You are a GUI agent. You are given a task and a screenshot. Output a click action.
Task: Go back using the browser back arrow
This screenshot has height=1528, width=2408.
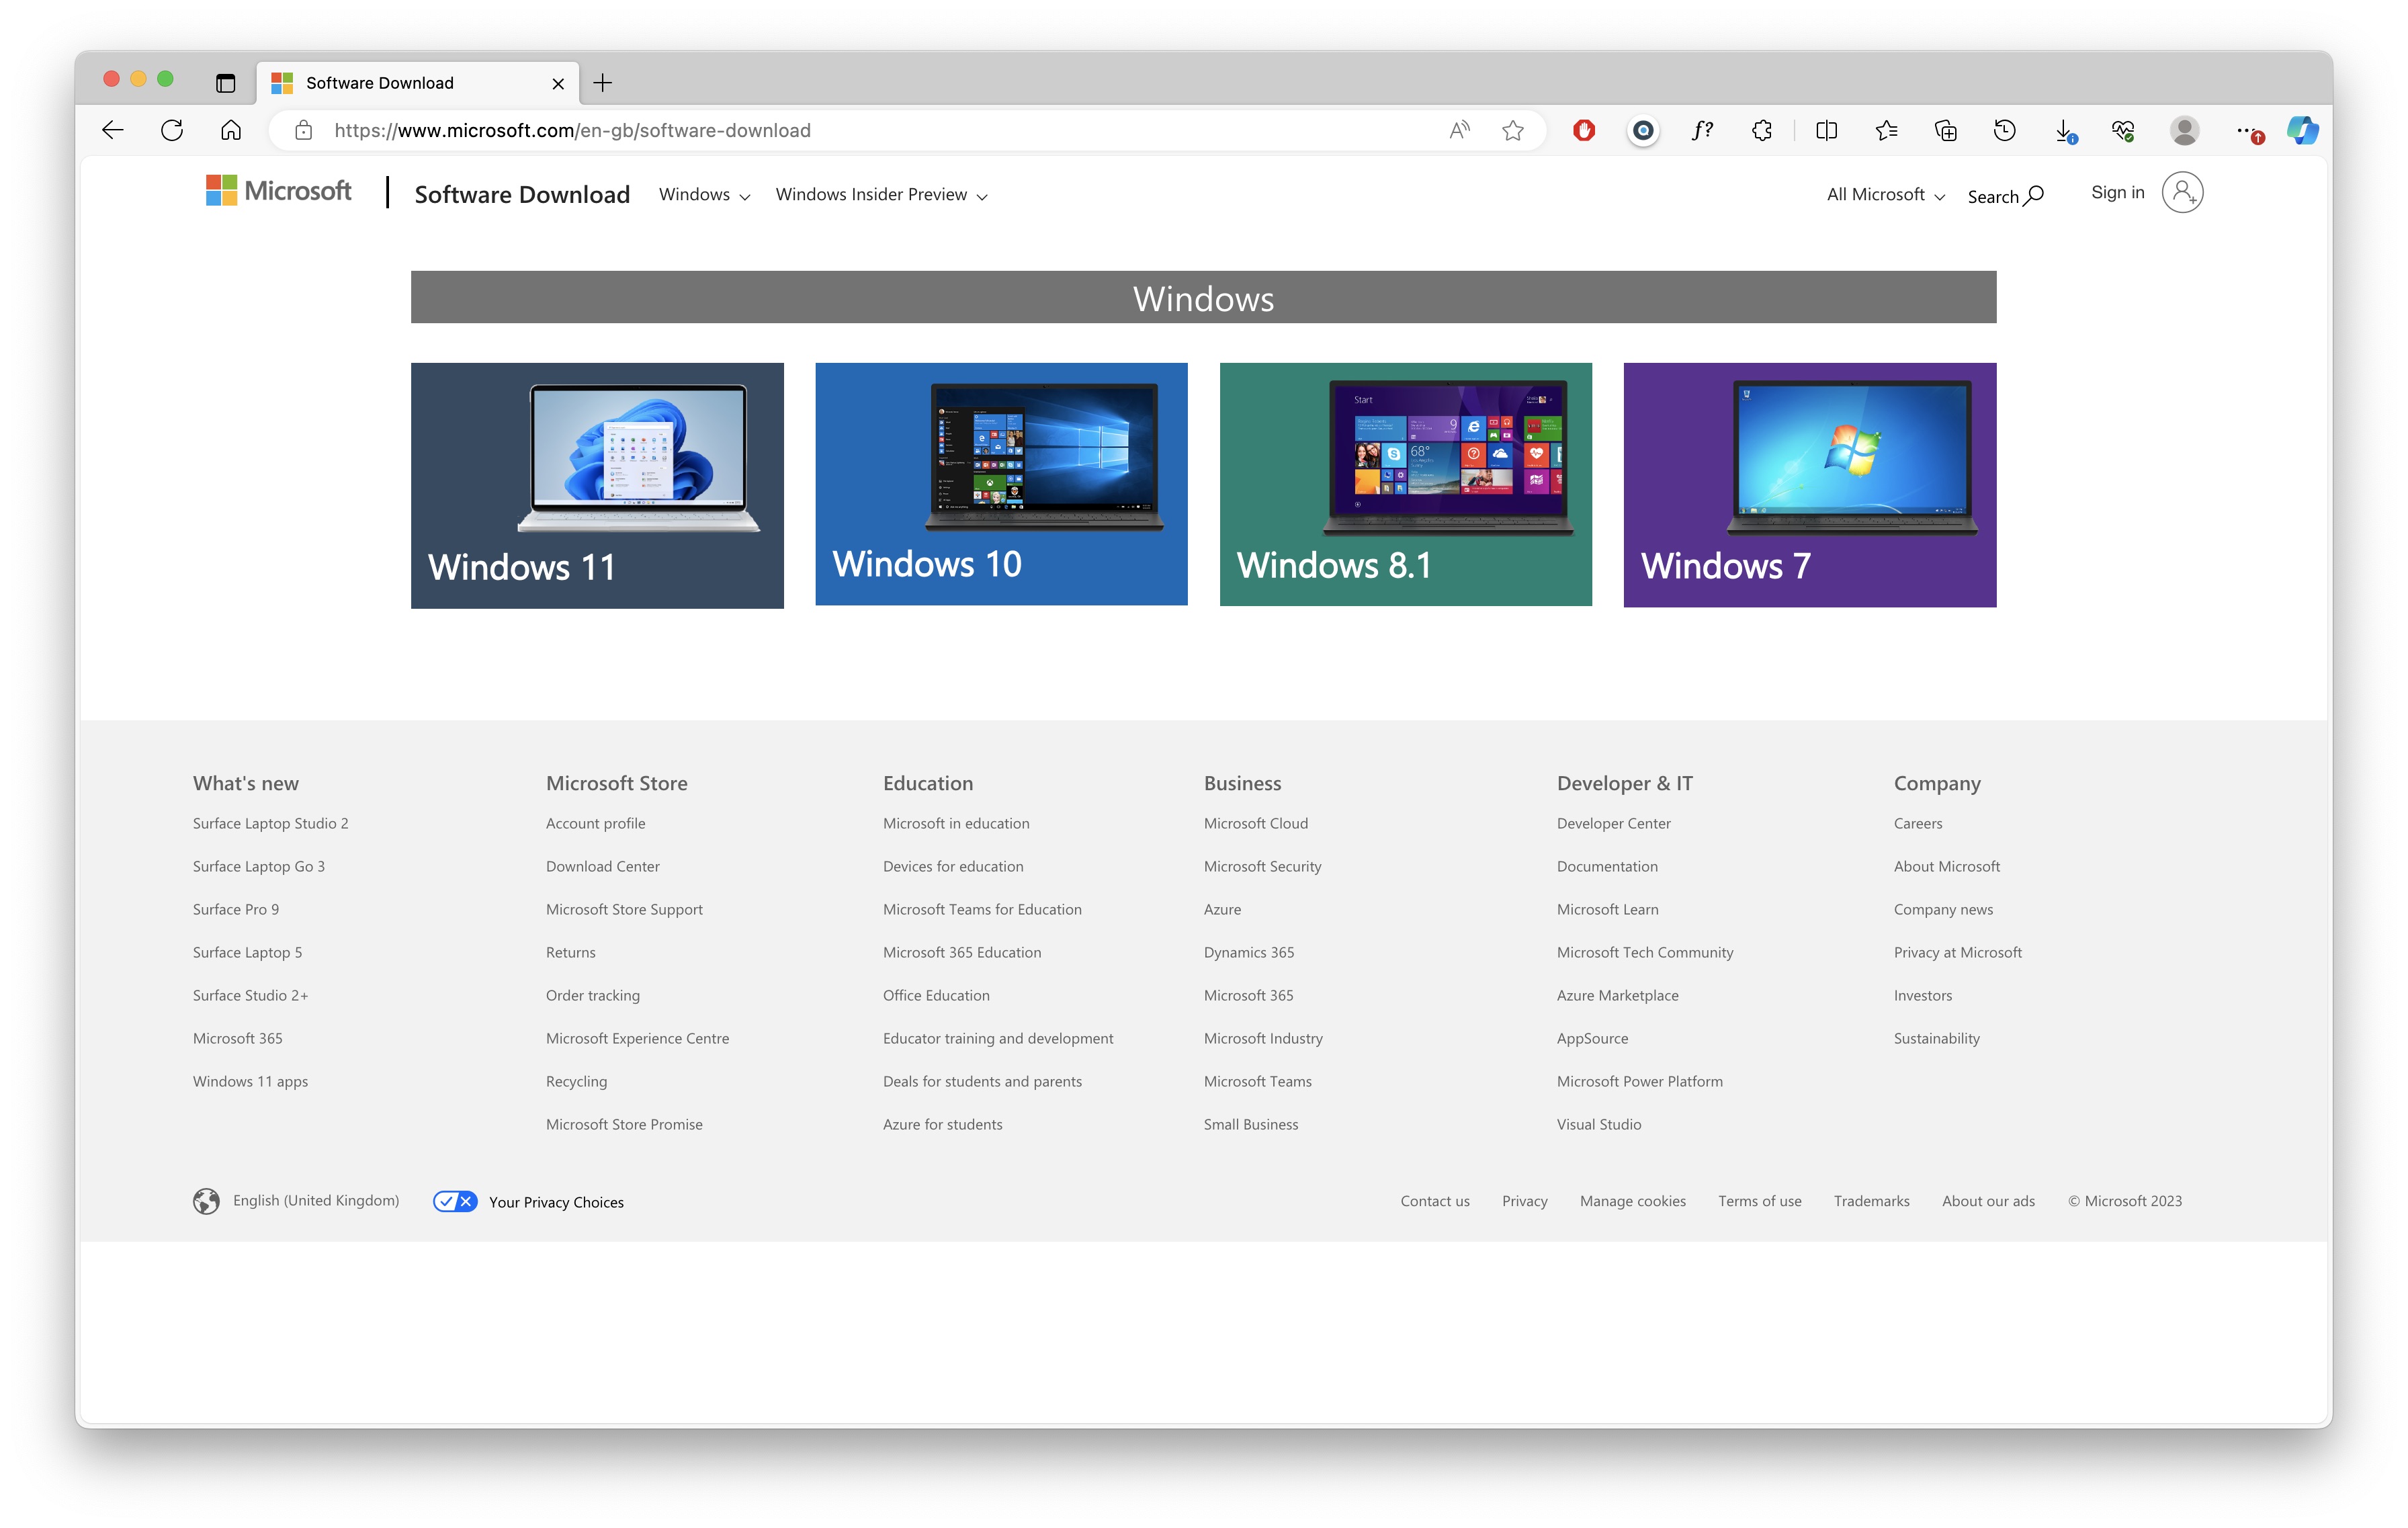click(x=113, y=130)
